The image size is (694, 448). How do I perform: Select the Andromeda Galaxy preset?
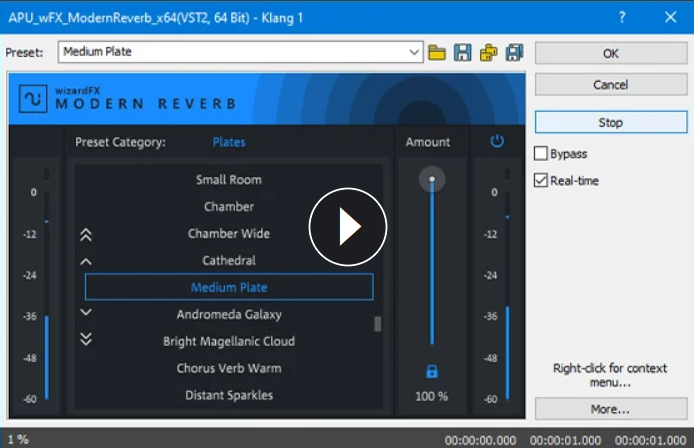(229, 314)
